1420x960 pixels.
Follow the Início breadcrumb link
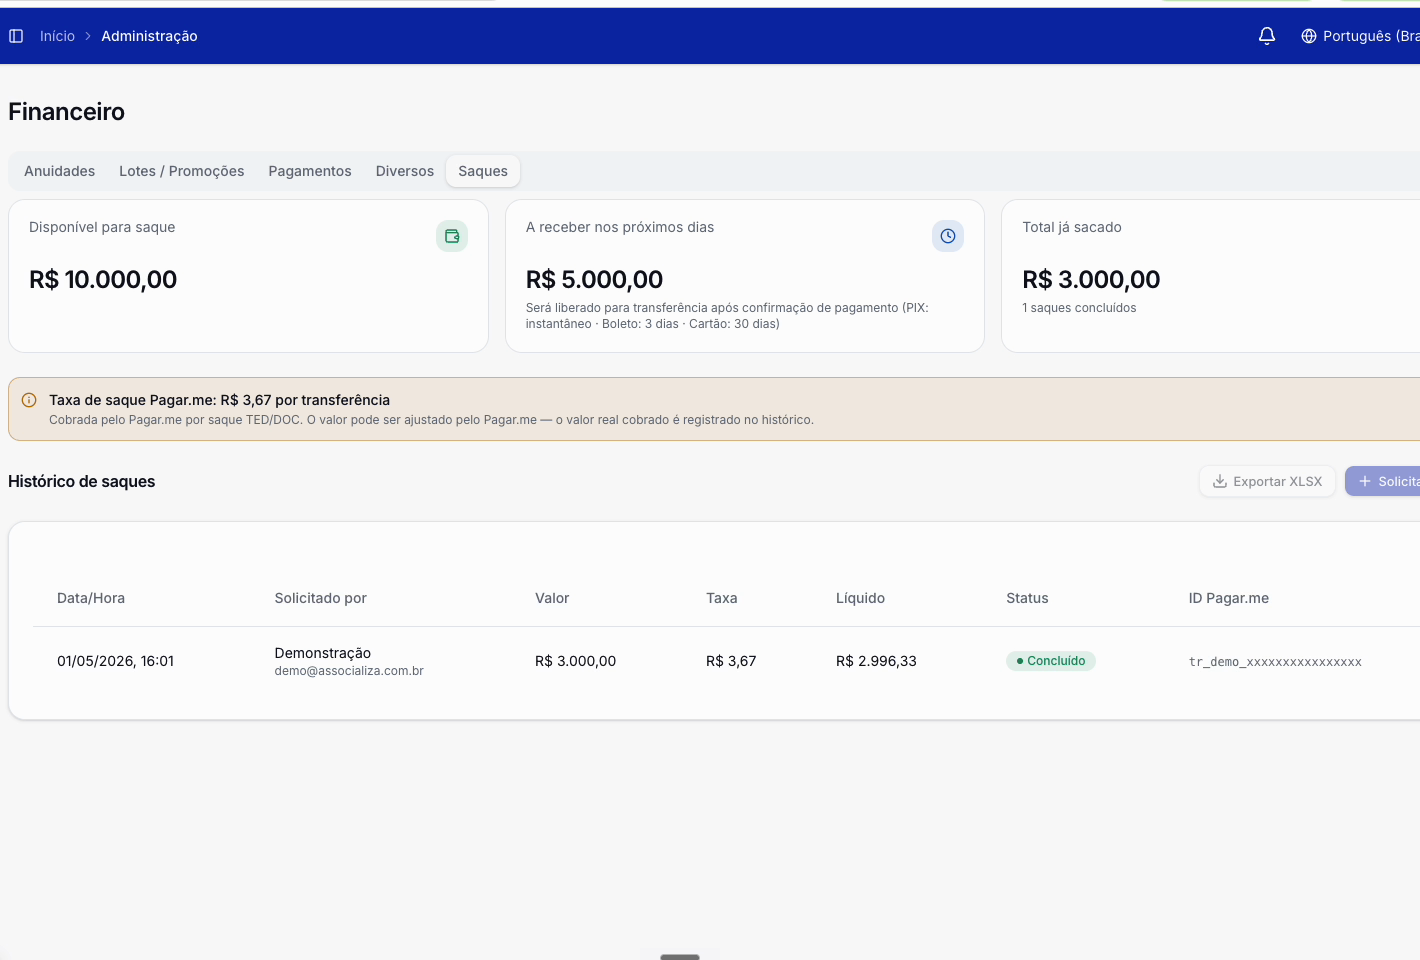(x=57, y=36)
